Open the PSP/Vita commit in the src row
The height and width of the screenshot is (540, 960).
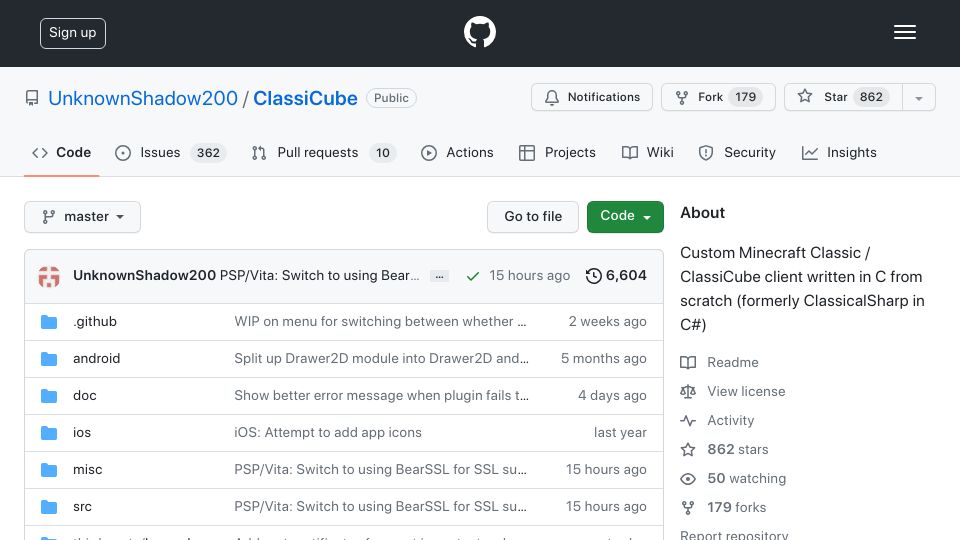point(380,506)
